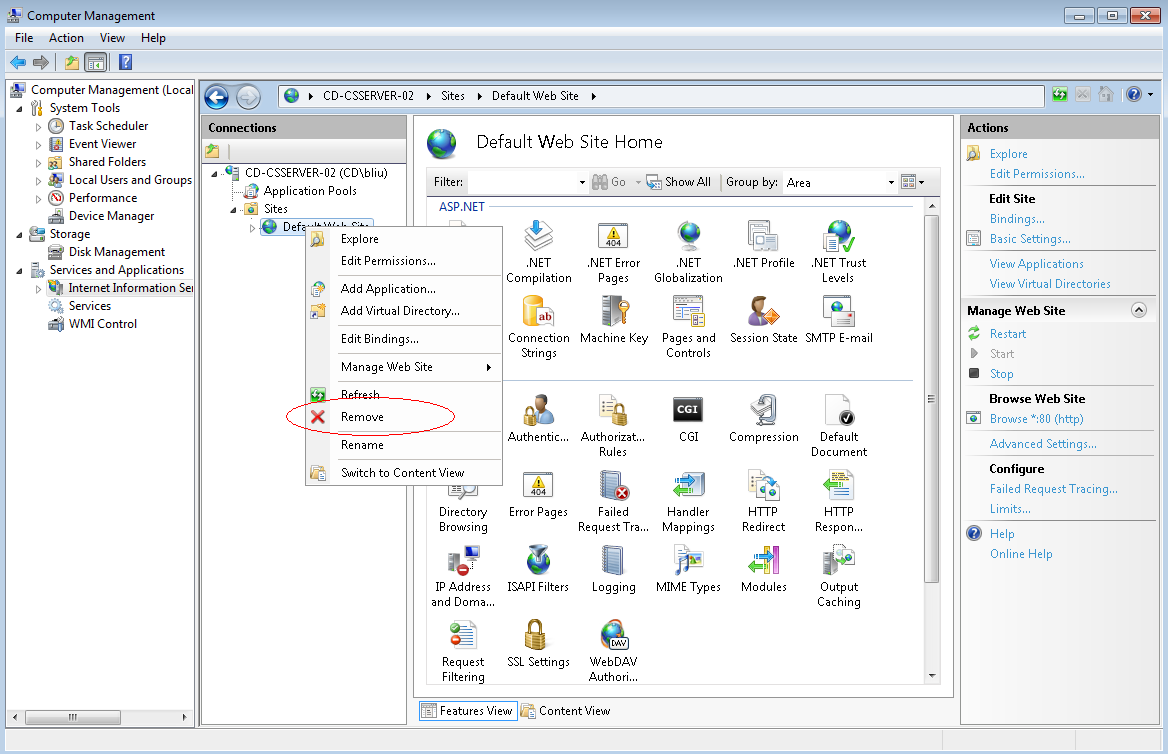
Task: Open the SMTP E-mail feature
Action: point(839,320)
